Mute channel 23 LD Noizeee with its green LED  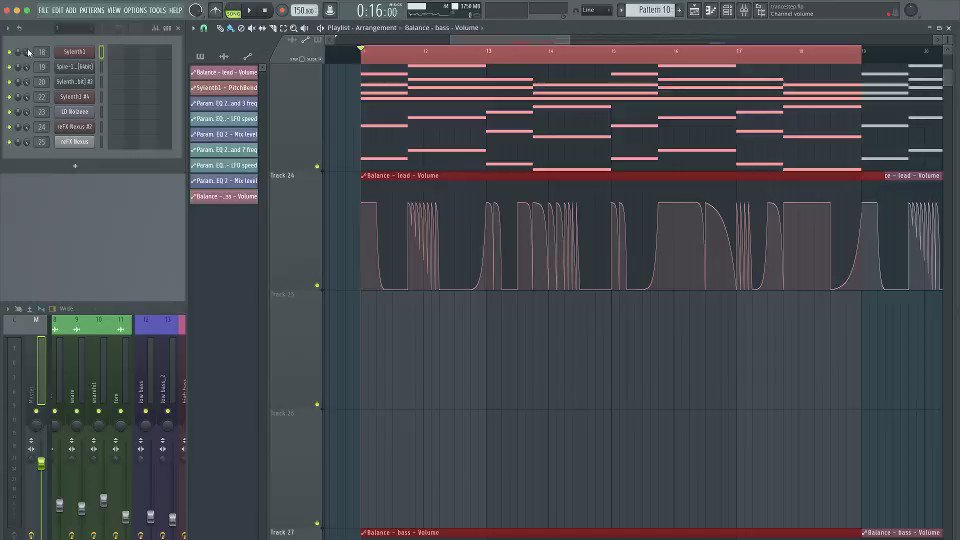(9, 112)
